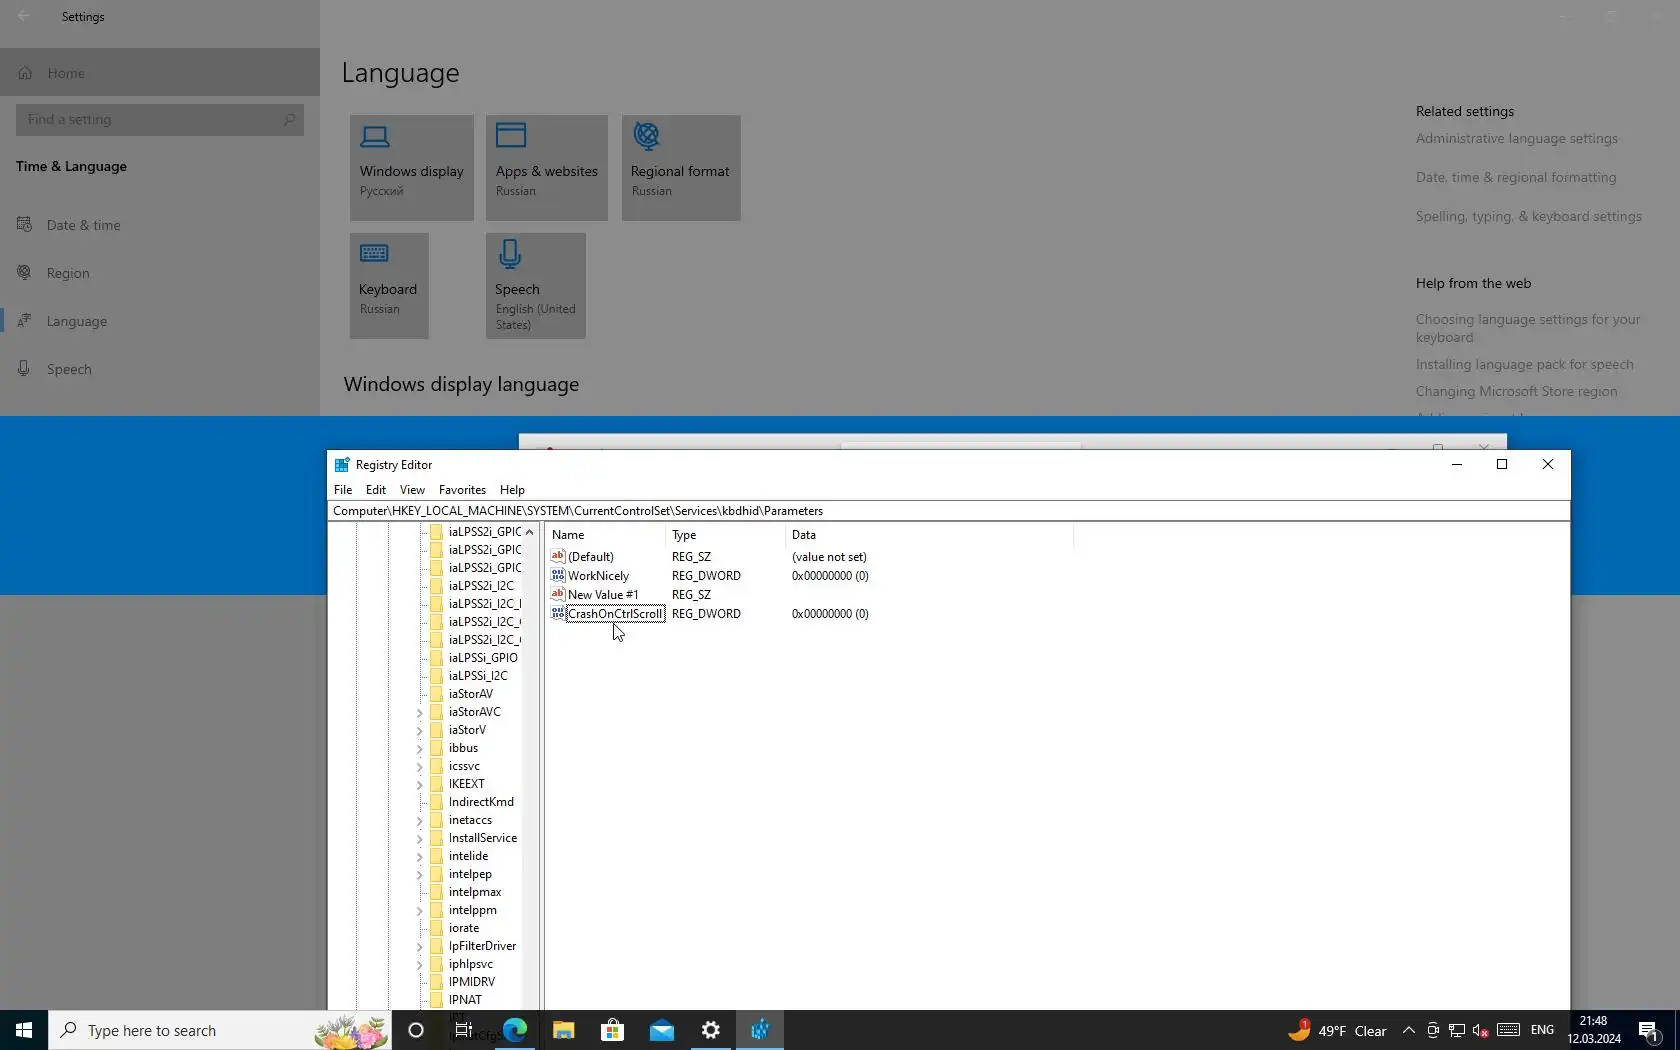The image size is (1680, 1050).
Task: Click the IndirectKmd folder icon
Action: (x=436, y=802)
